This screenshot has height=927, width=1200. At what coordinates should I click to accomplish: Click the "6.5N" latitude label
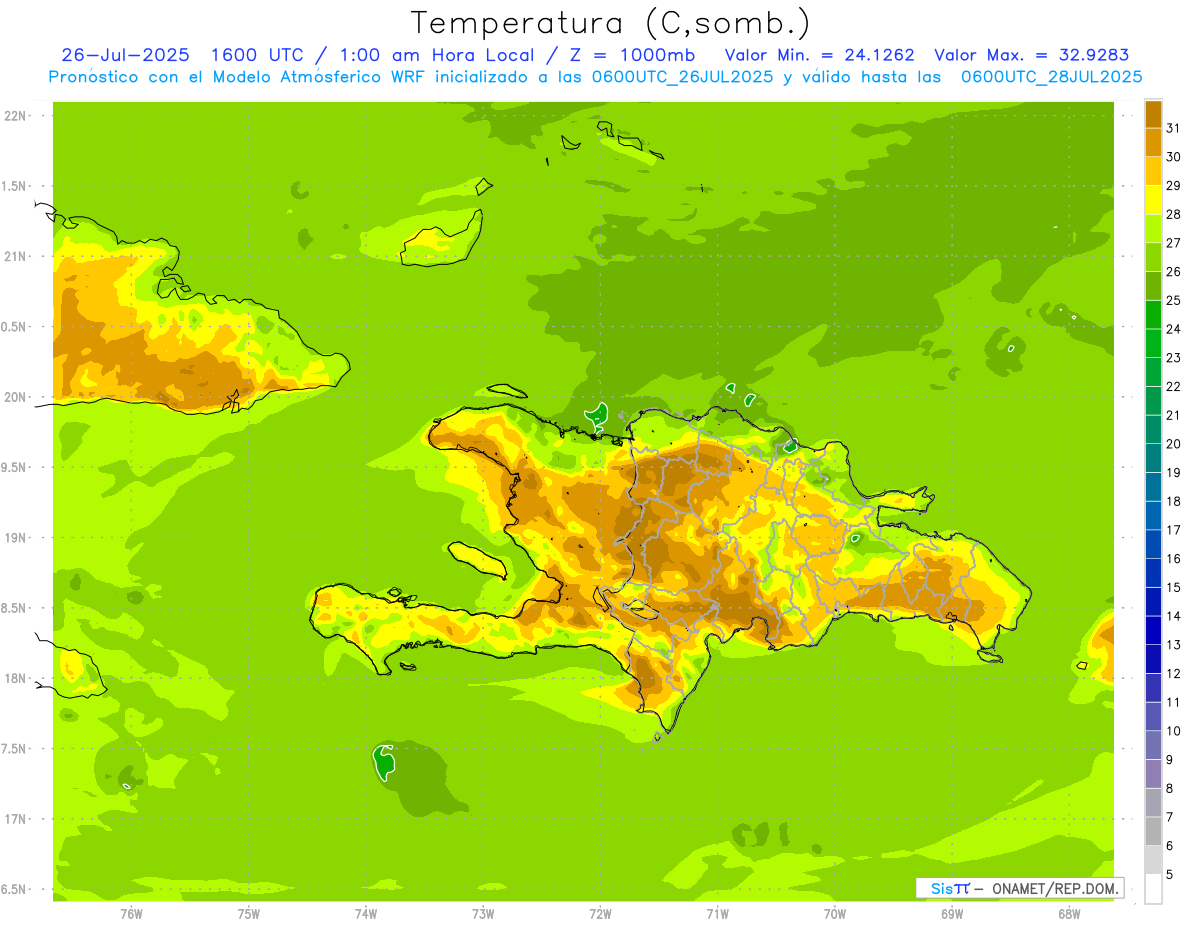click(14, 890)
